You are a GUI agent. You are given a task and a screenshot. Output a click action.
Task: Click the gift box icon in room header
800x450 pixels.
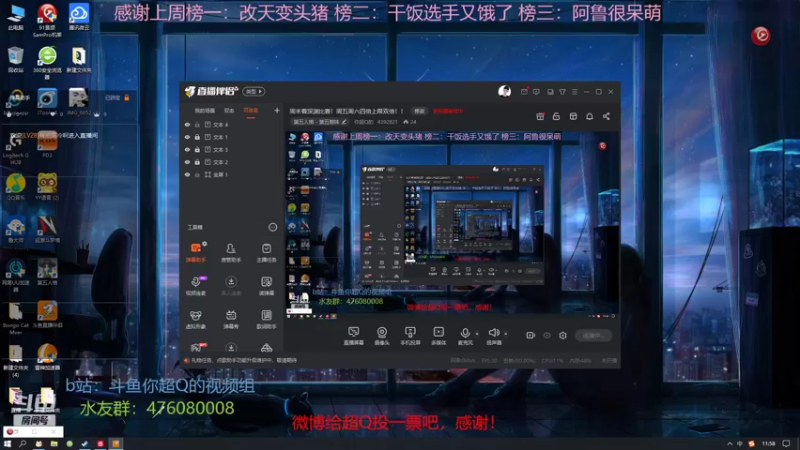[x=540, y=116]
